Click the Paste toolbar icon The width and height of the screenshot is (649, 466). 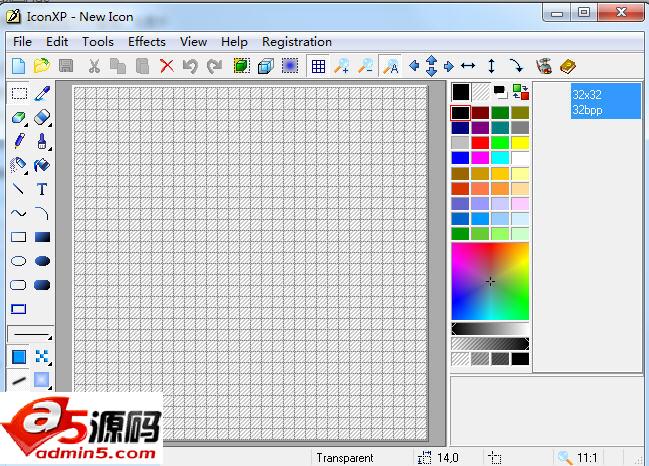[x=142, y=66]
